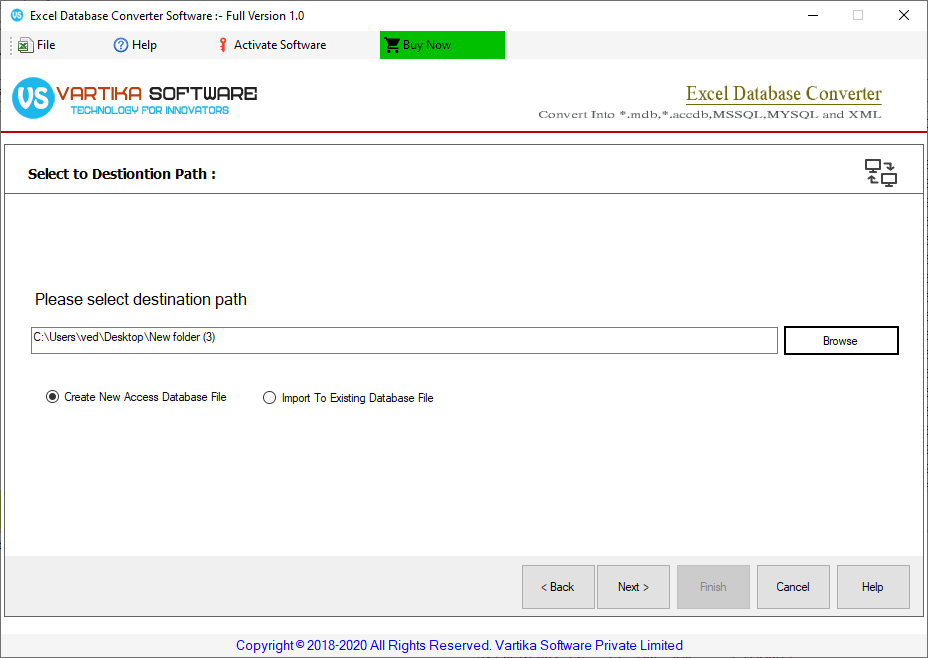
Task: Click the Vartika Software copyright notice
Action: pyautogui.click(x=459, y=645)
